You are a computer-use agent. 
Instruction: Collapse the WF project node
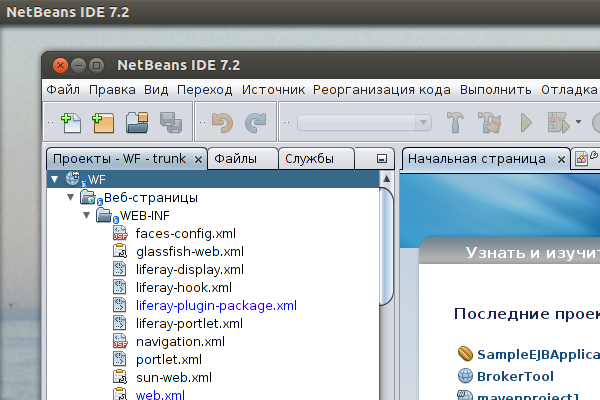pyautogui.click(x=55, y=179)
